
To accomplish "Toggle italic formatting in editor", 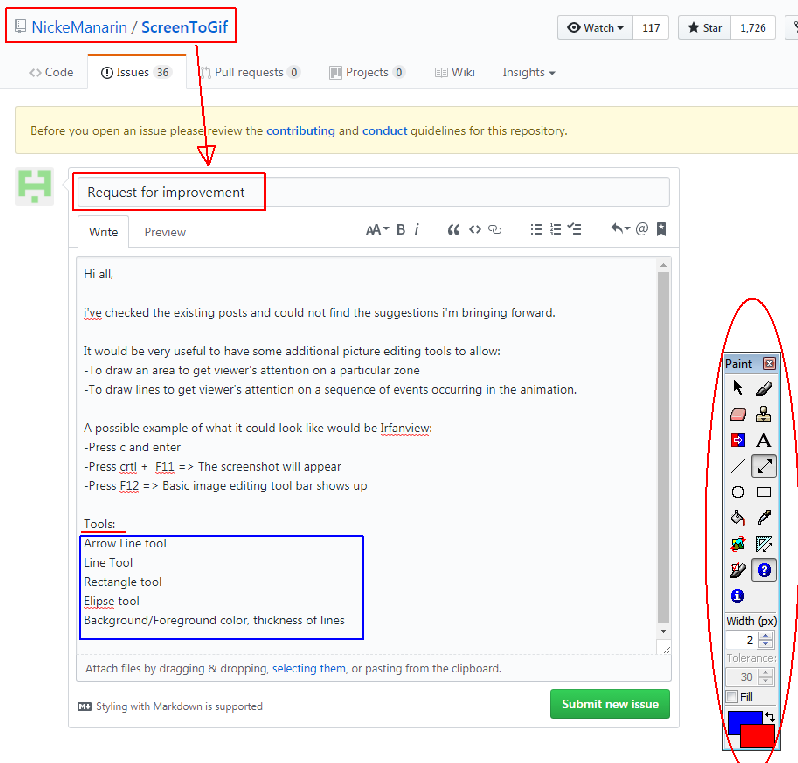I will pos(417,230).
